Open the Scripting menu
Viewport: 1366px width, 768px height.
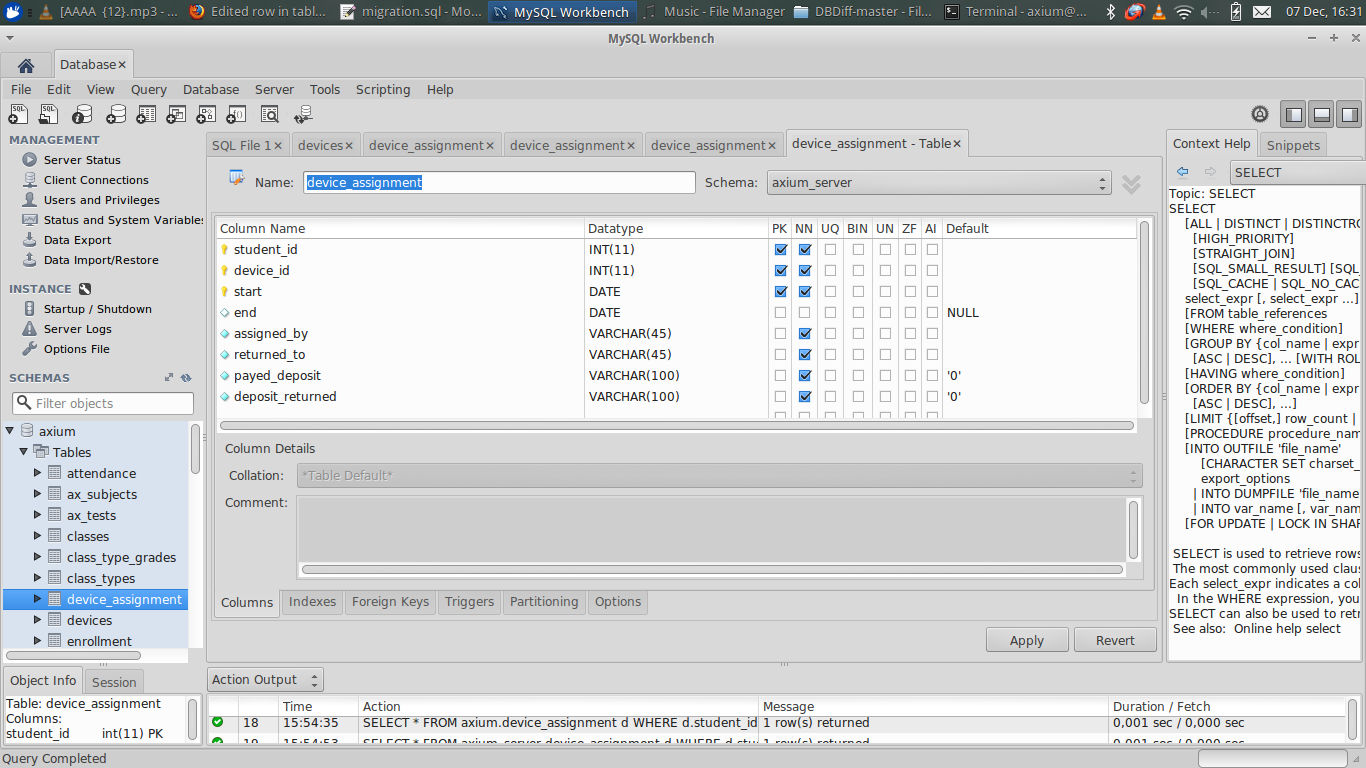point(383,89)
